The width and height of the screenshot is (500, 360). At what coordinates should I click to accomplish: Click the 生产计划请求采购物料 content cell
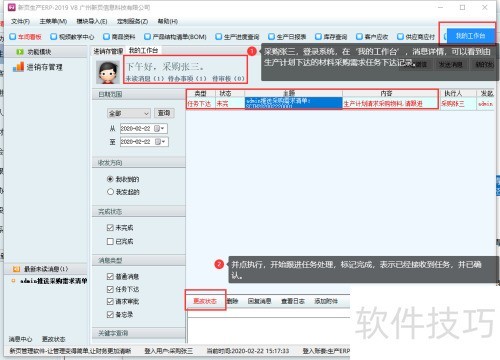pyautogui.click(x=390, y=103)
